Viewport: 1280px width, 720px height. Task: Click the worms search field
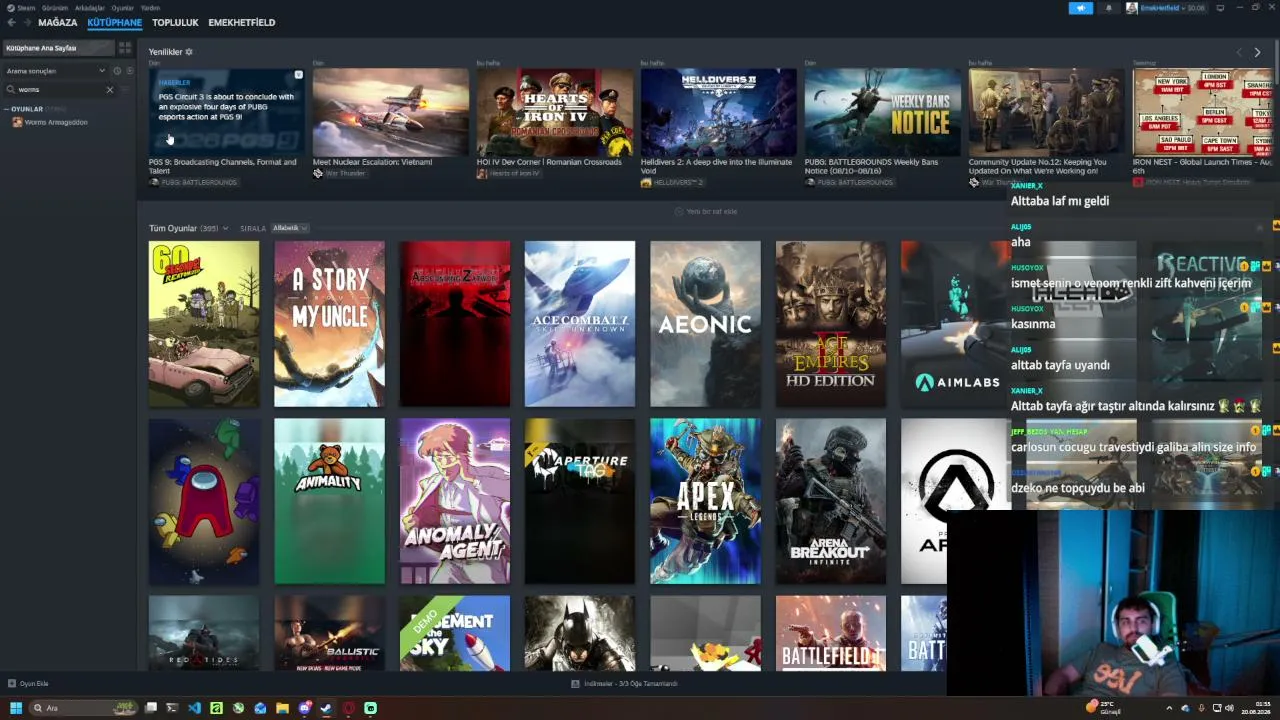(x=60, y=90)
